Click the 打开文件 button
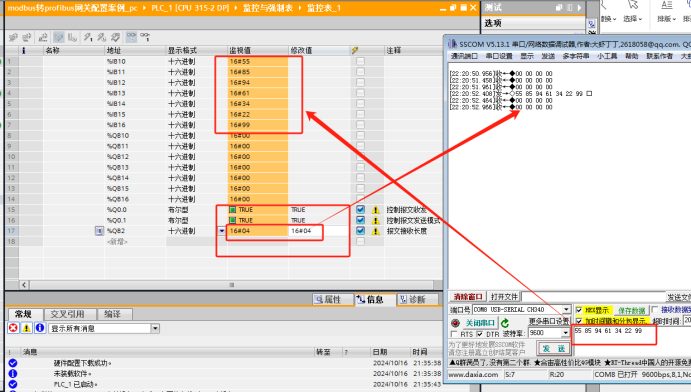Screen dimensions: 691x392 click(504, 296)
